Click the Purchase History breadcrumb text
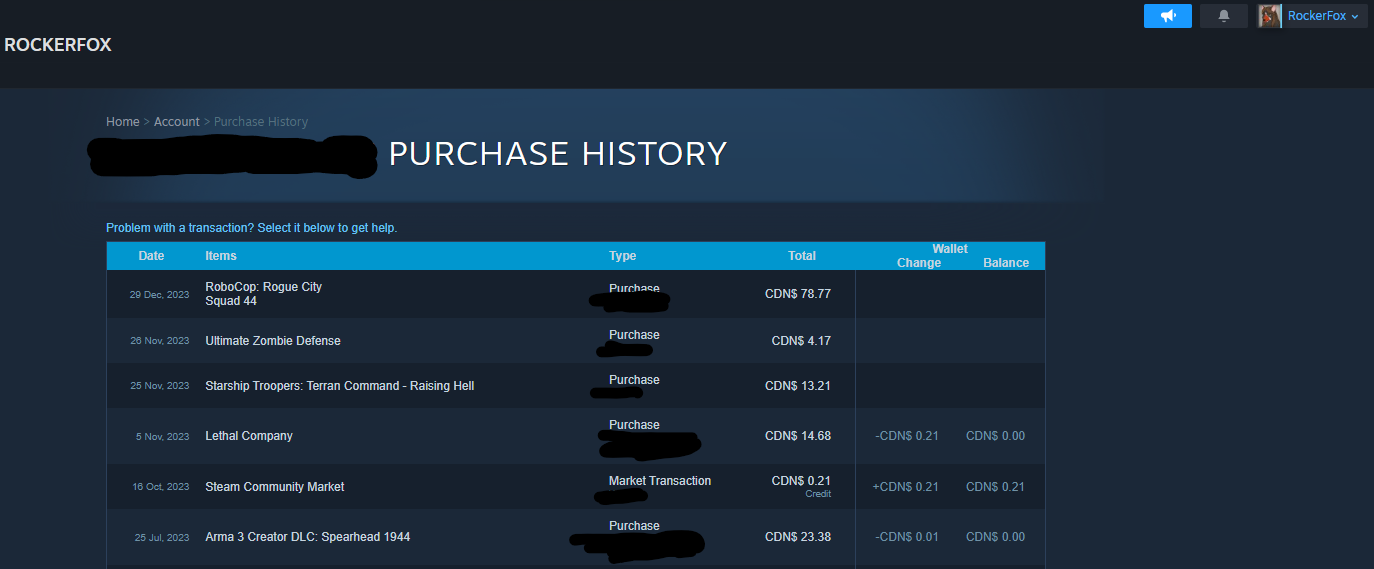Screen dimensions: 1374x569 coord(261,122)
